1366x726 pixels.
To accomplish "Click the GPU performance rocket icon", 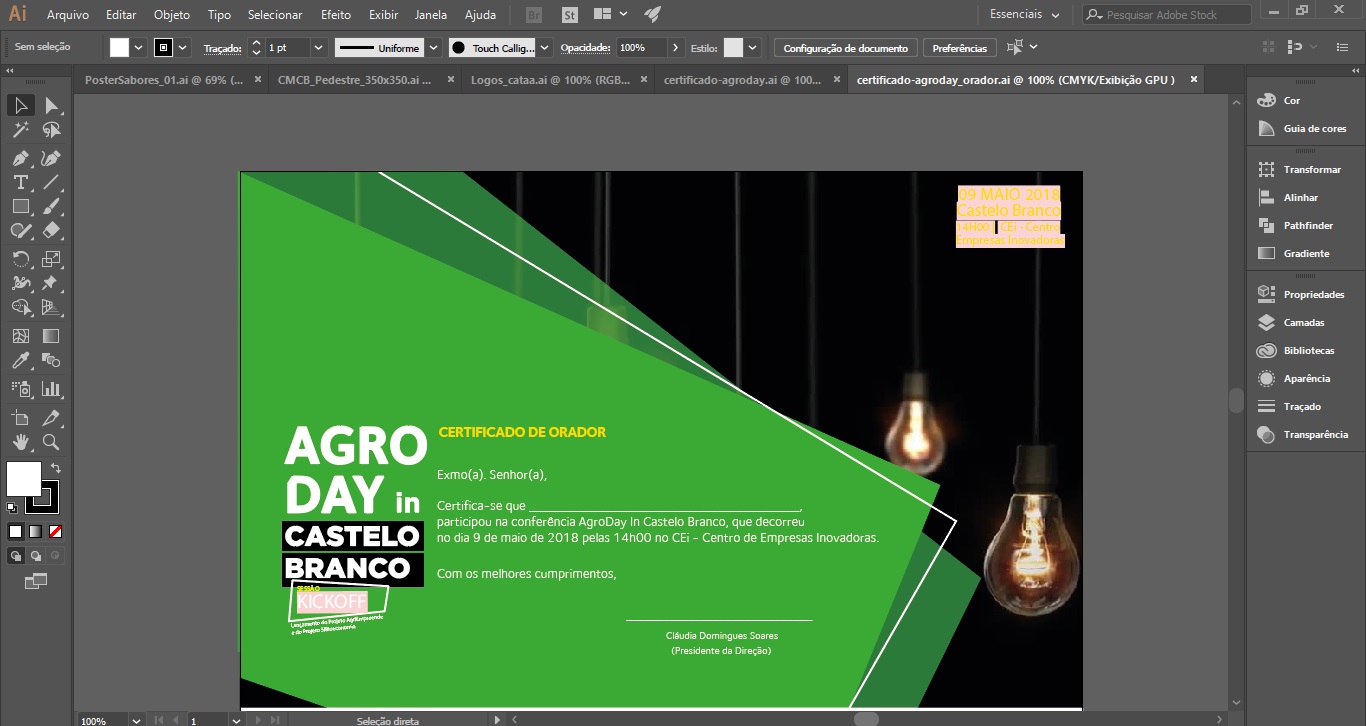I will (653, 14).
